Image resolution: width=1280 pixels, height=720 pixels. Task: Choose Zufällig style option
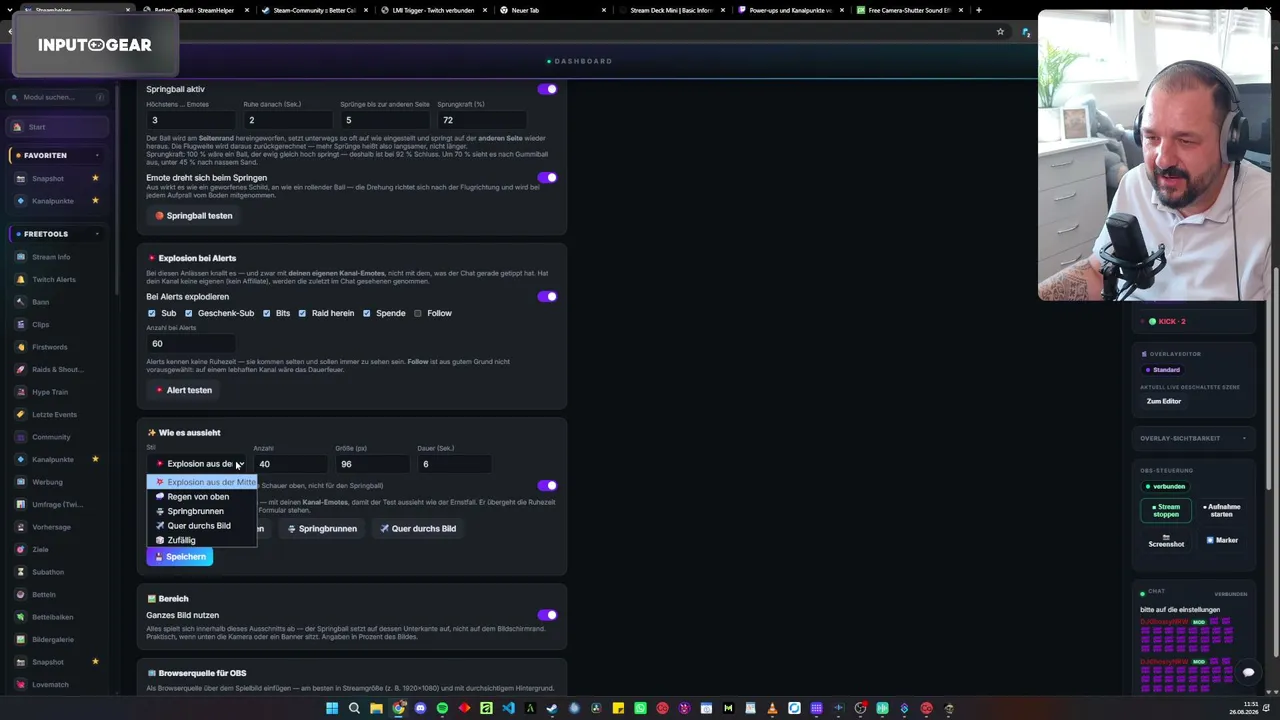(202, 540)
